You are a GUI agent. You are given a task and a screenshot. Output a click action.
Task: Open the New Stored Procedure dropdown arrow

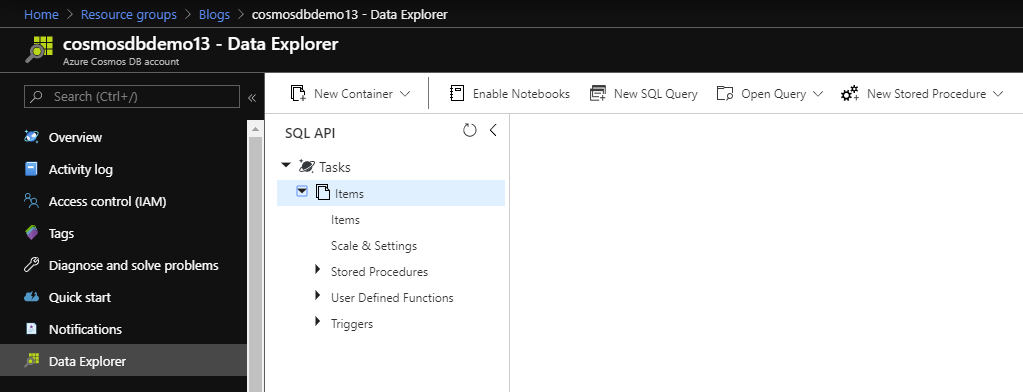click(x=998, y=94)
